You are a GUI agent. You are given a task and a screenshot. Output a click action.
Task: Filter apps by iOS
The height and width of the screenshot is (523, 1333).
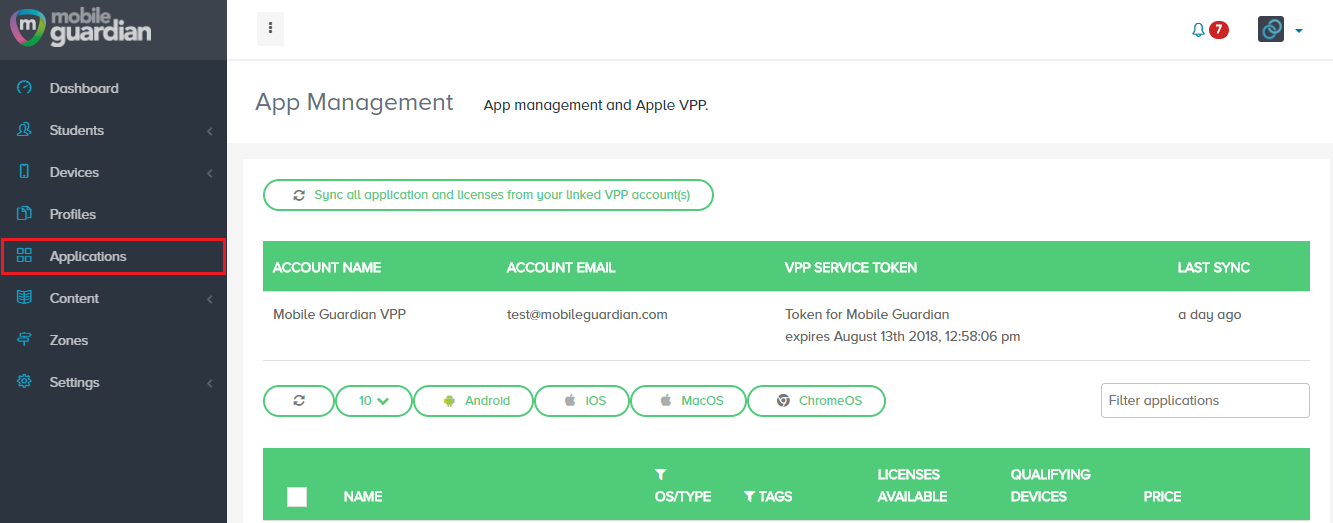582,400
